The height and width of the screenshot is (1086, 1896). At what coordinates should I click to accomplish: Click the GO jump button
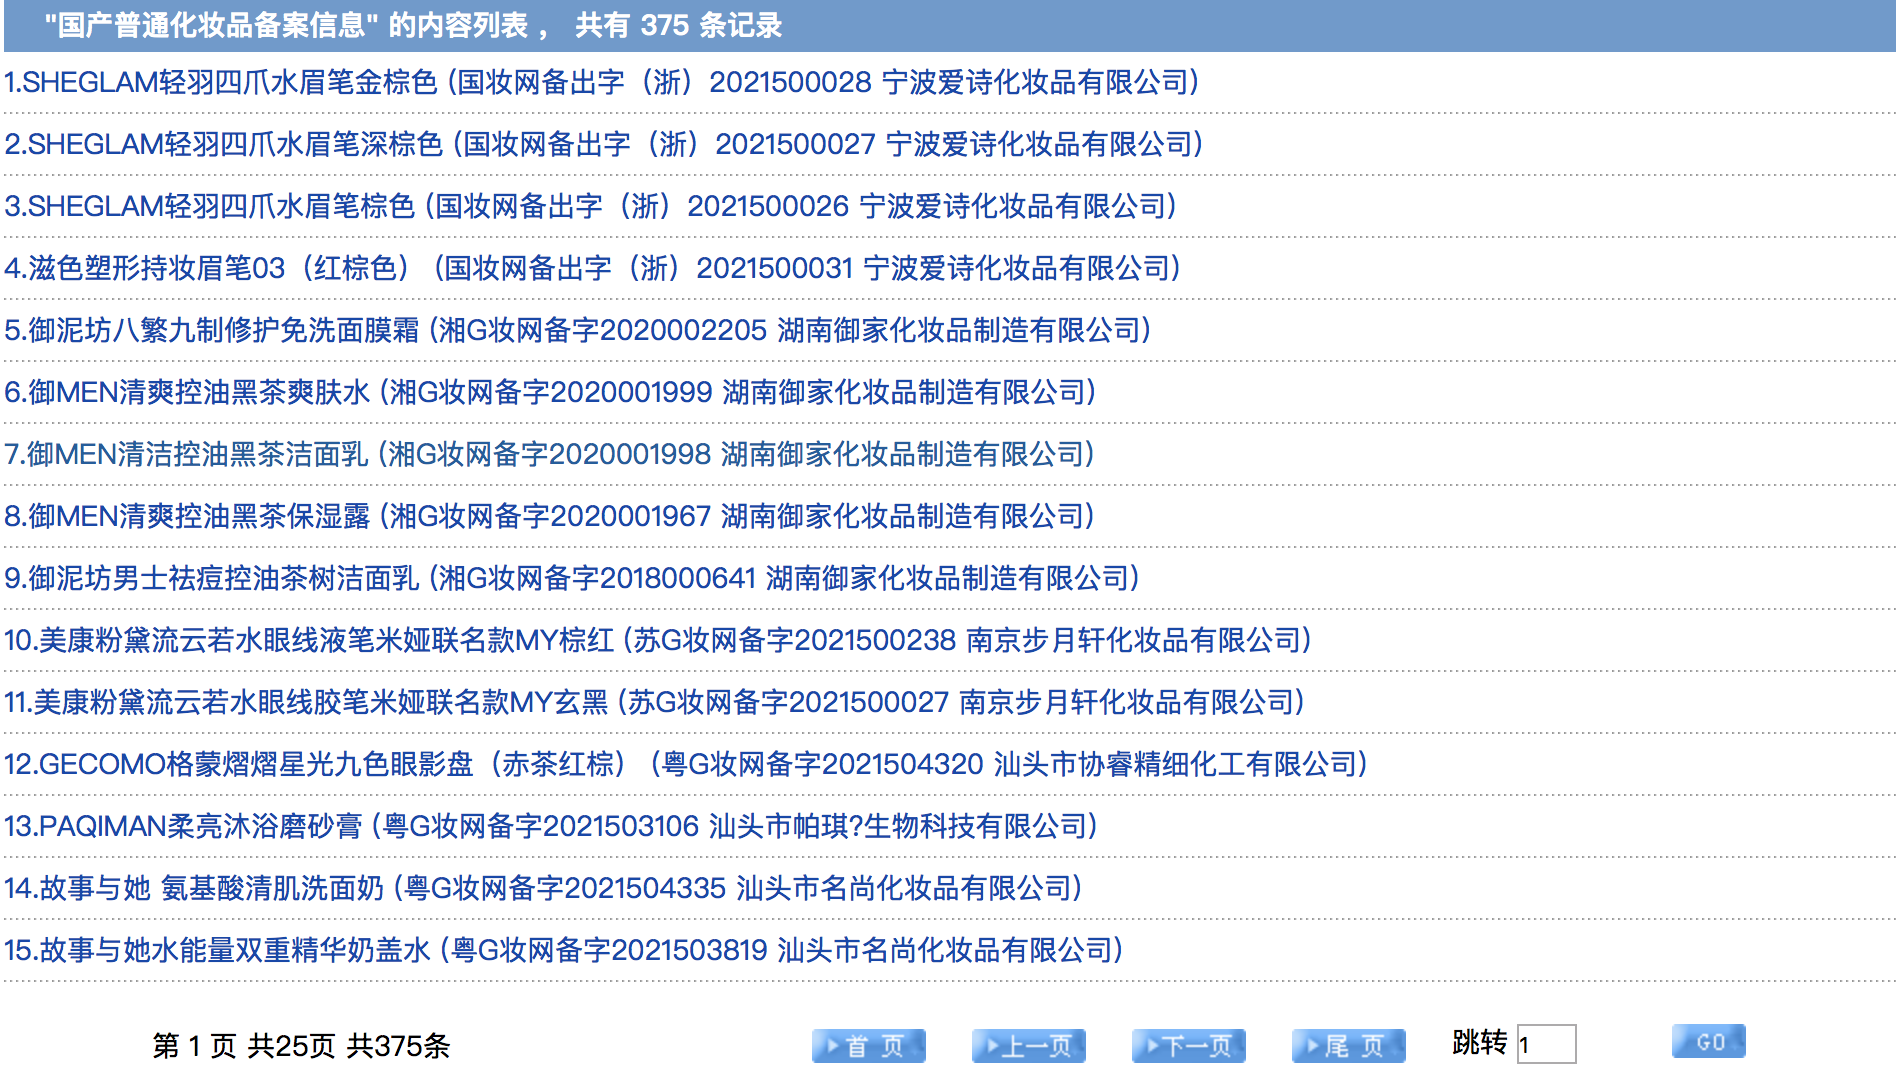tap(1709, 1041)
